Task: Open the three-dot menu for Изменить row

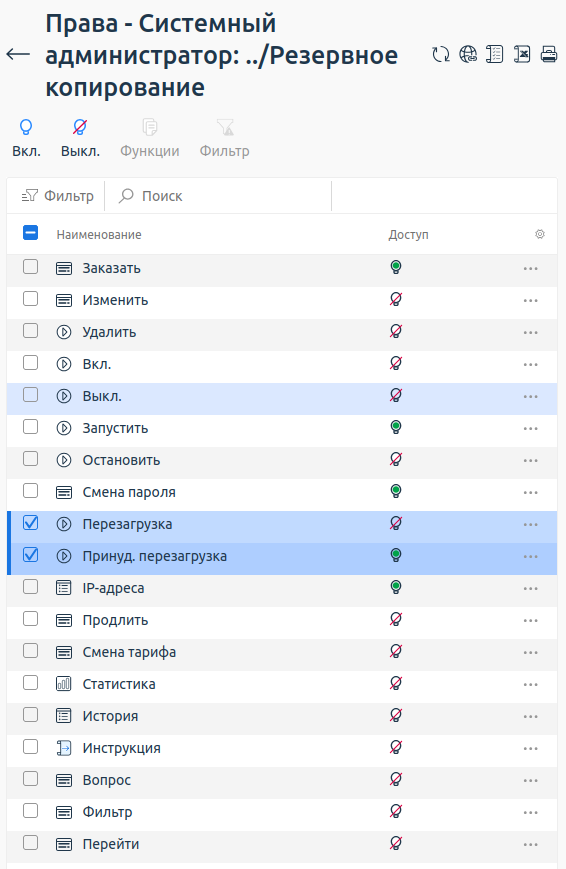Action: coord(531,300)
